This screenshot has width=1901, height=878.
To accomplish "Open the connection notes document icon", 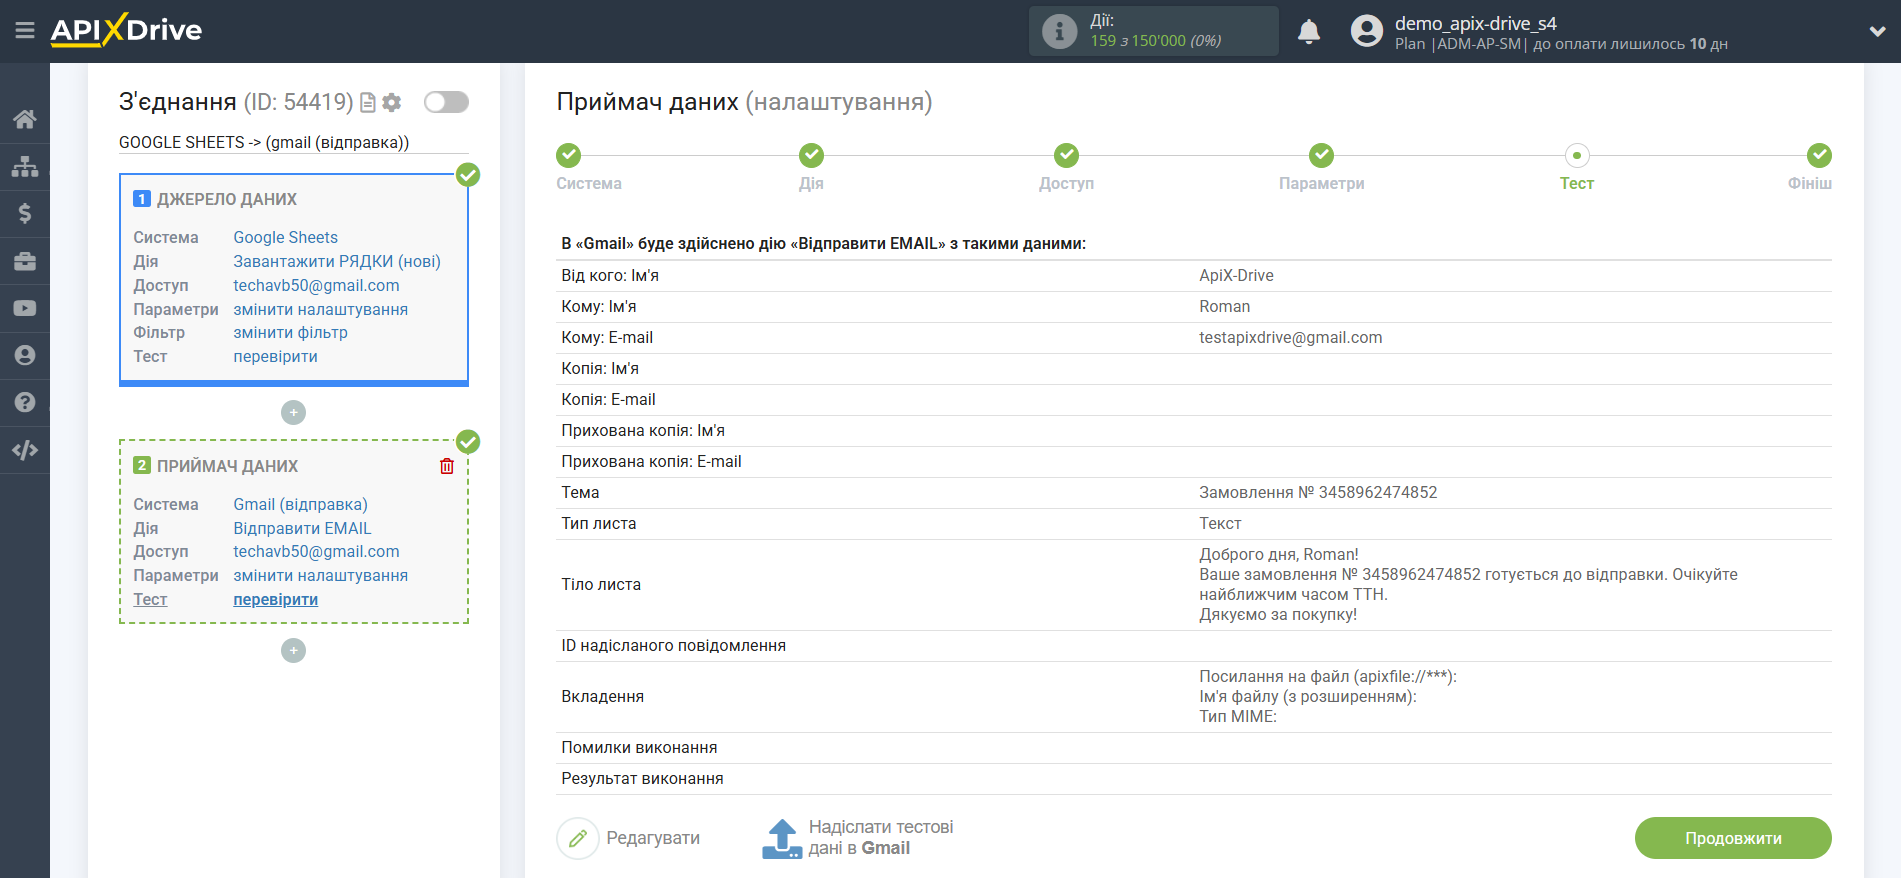I will (368, 102).
